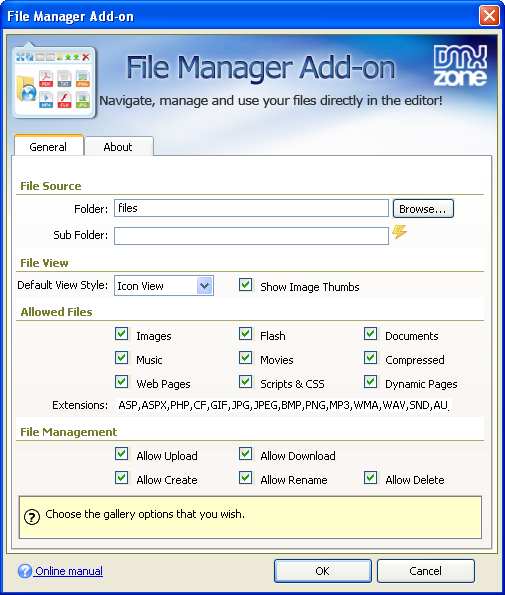
Task: Click the File Manager Add-on logo thumbnail
Action: (54, 82)
